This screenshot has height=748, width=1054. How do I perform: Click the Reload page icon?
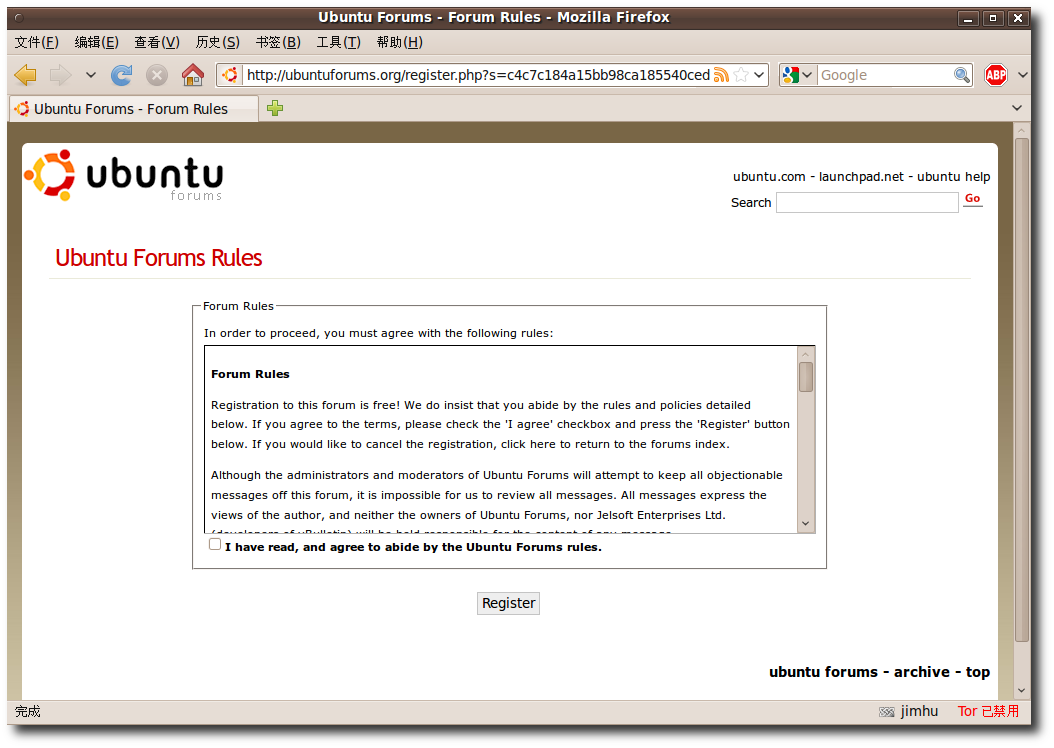click(121, 75)
